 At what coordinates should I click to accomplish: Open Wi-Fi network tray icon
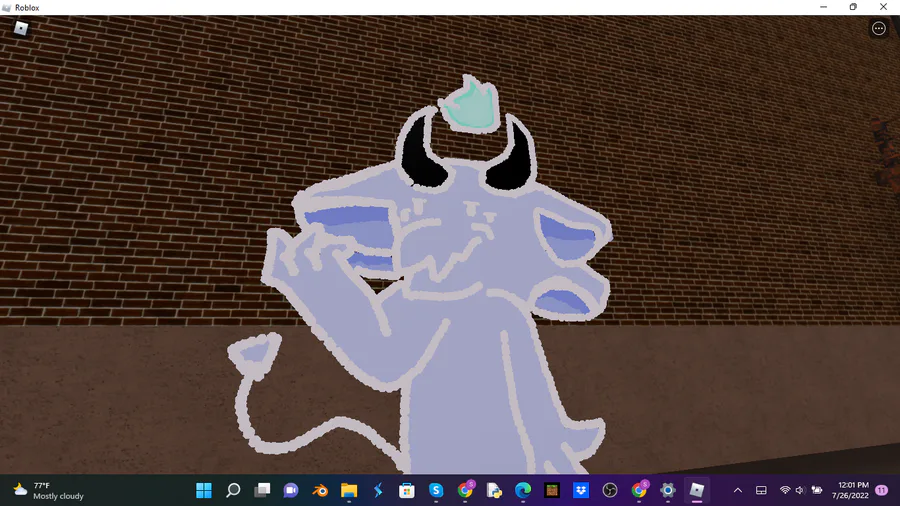(x=785, y=490)
